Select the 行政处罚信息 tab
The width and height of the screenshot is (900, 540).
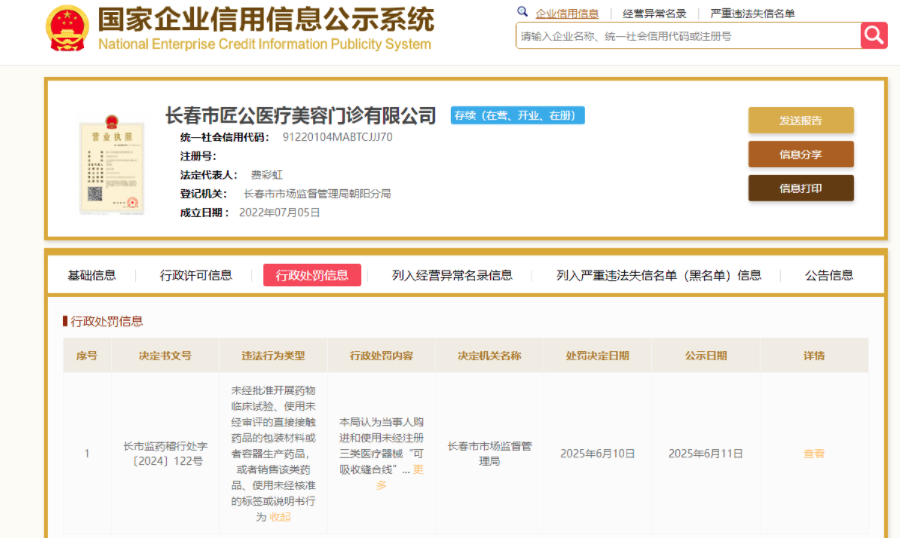click(x=312, y=275)
